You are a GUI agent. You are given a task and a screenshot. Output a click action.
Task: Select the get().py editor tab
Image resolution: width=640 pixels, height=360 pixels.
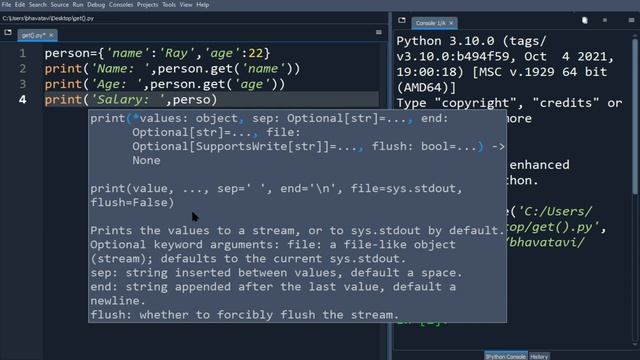pos(34,36)
